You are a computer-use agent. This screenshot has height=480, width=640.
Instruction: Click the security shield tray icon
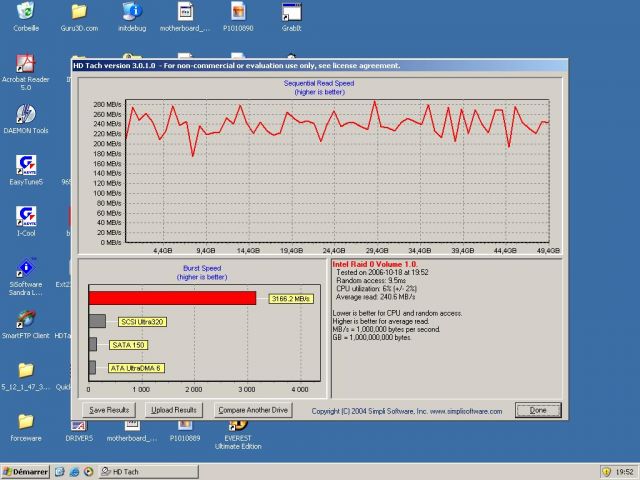606,472
